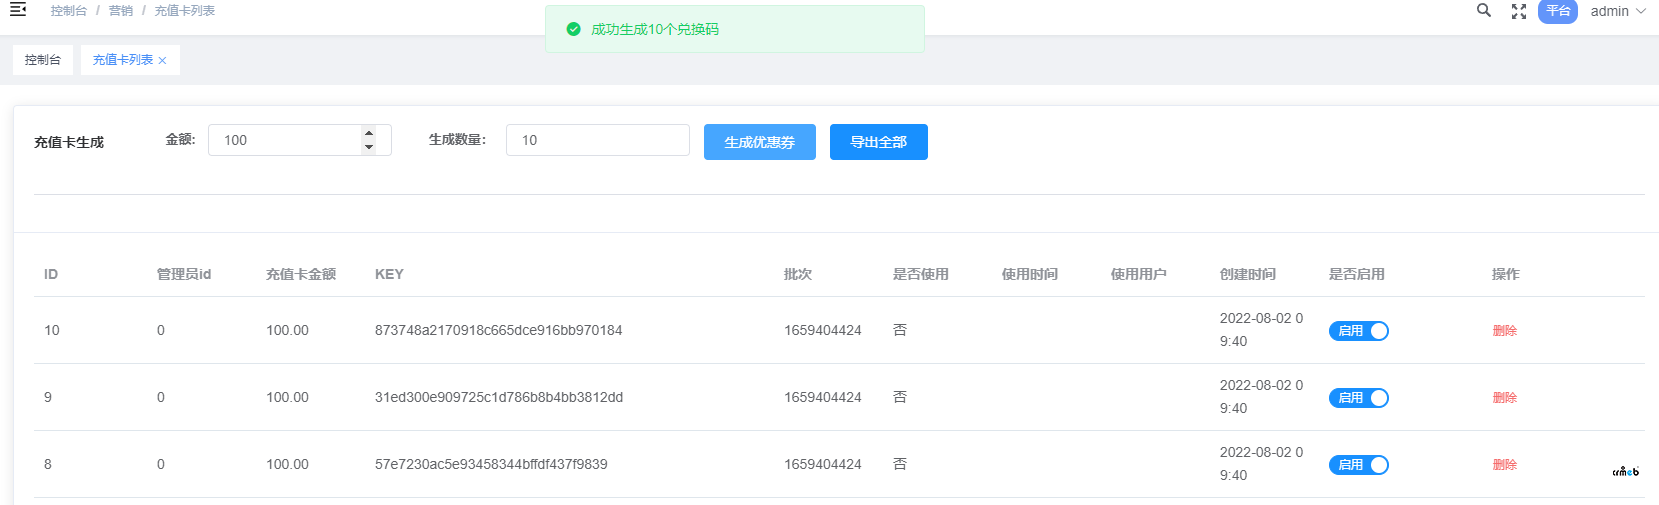Click creation time in ID 8 row

pos(1261,464)
